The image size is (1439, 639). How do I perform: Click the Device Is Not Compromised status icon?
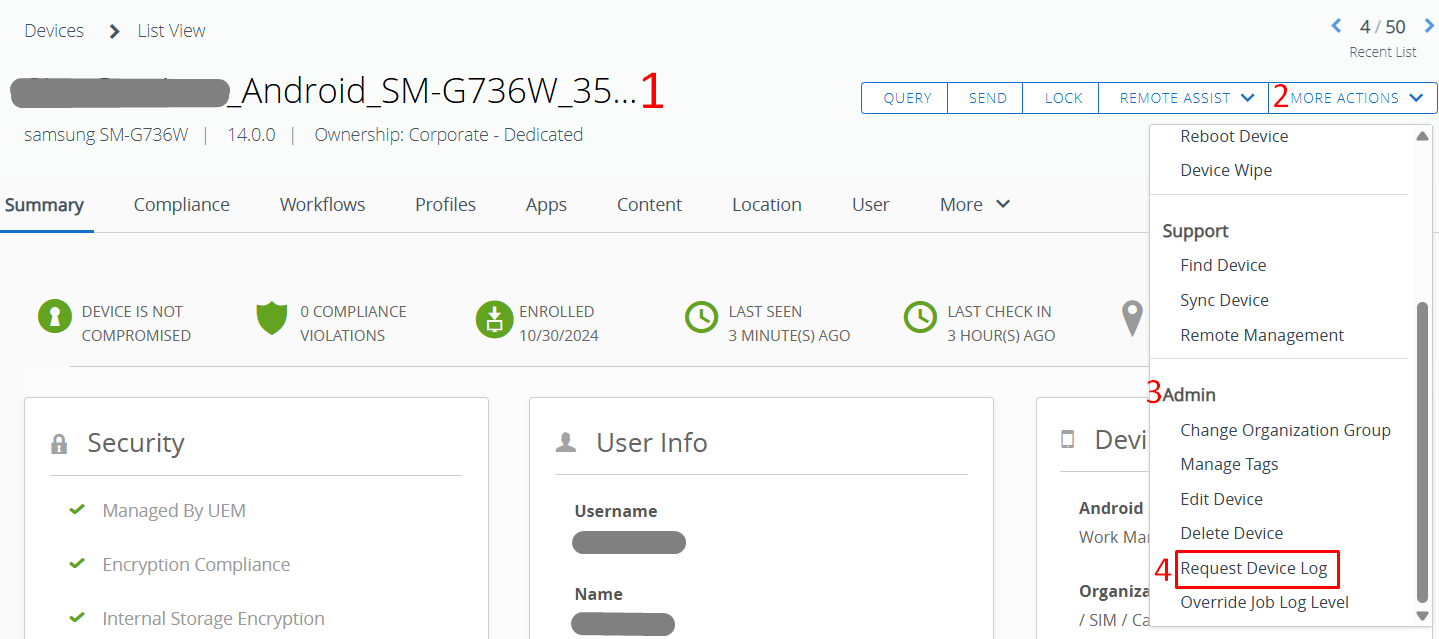click(55, 317)
